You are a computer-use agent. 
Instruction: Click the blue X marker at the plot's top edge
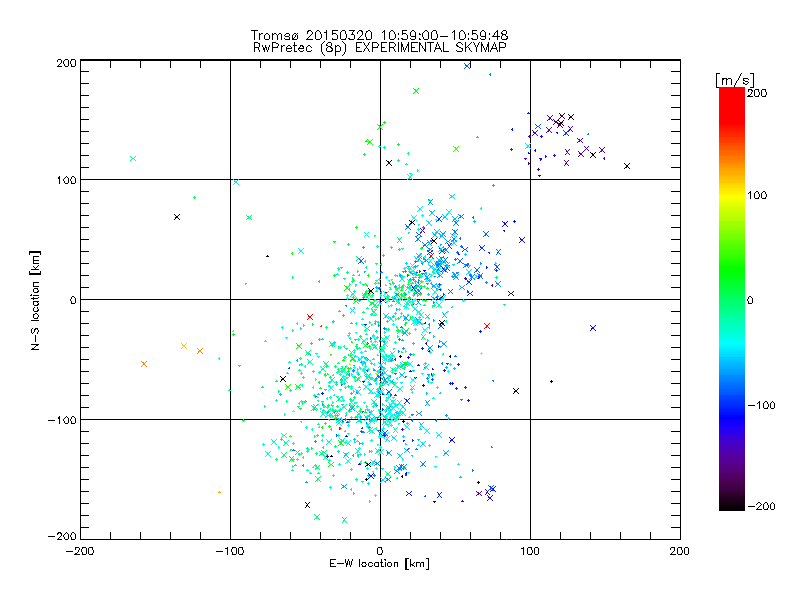[x=467, y=66]
